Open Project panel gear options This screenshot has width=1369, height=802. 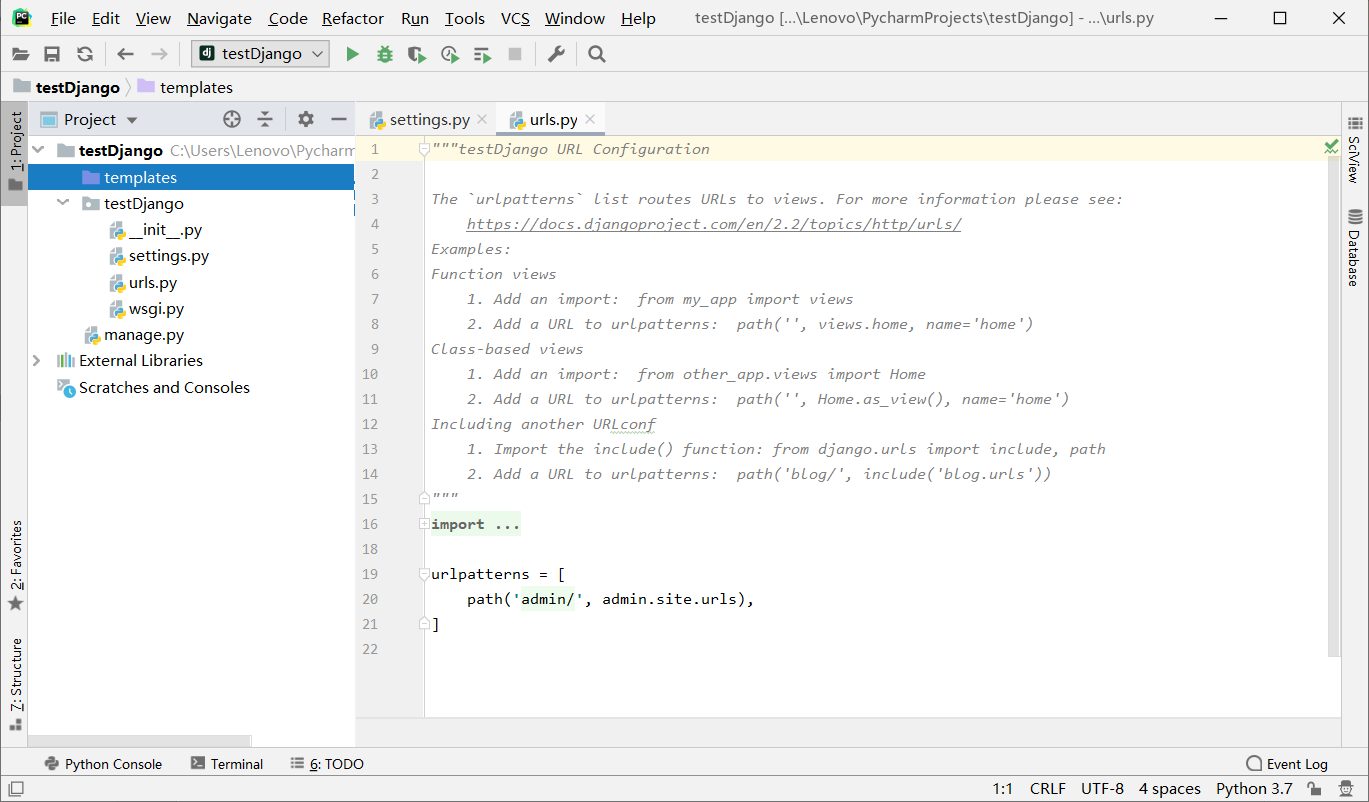point(306,119)
